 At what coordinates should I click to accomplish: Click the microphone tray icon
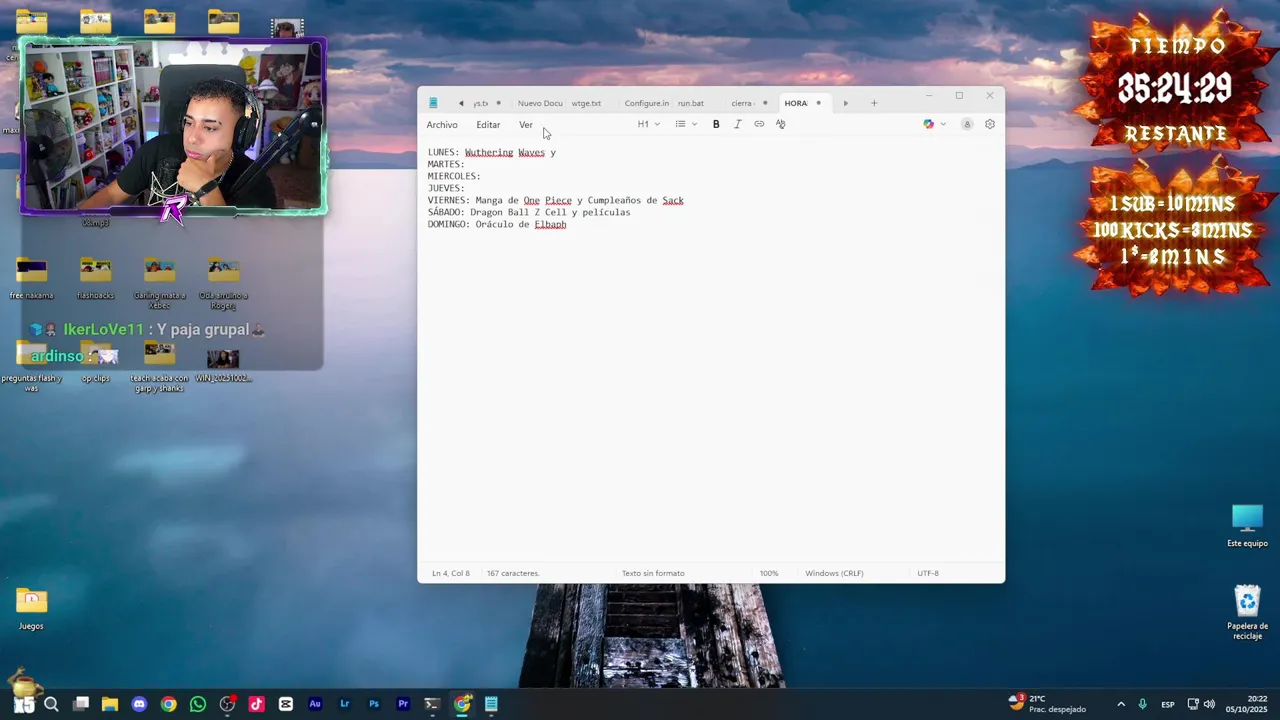[x=1143, y=704]
